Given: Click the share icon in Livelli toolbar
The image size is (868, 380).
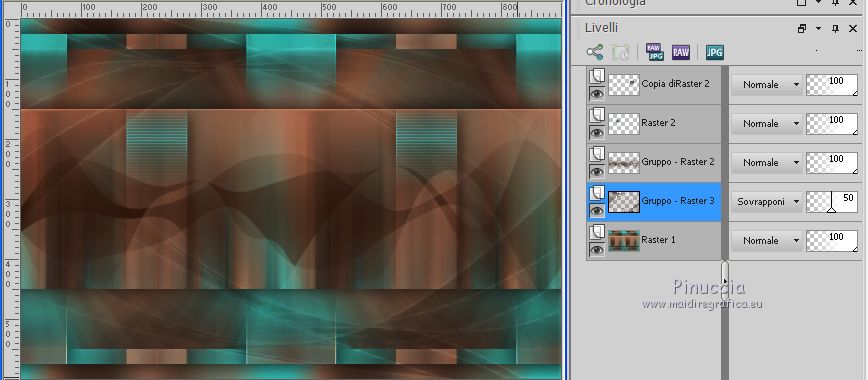Looking at the screenshot, I should (x=595, y=53).
